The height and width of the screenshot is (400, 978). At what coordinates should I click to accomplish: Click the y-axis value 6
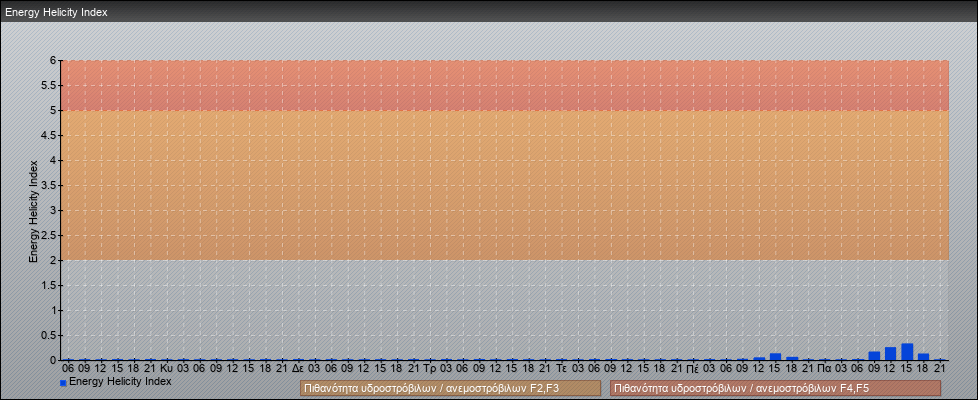(x=53, y=61)
